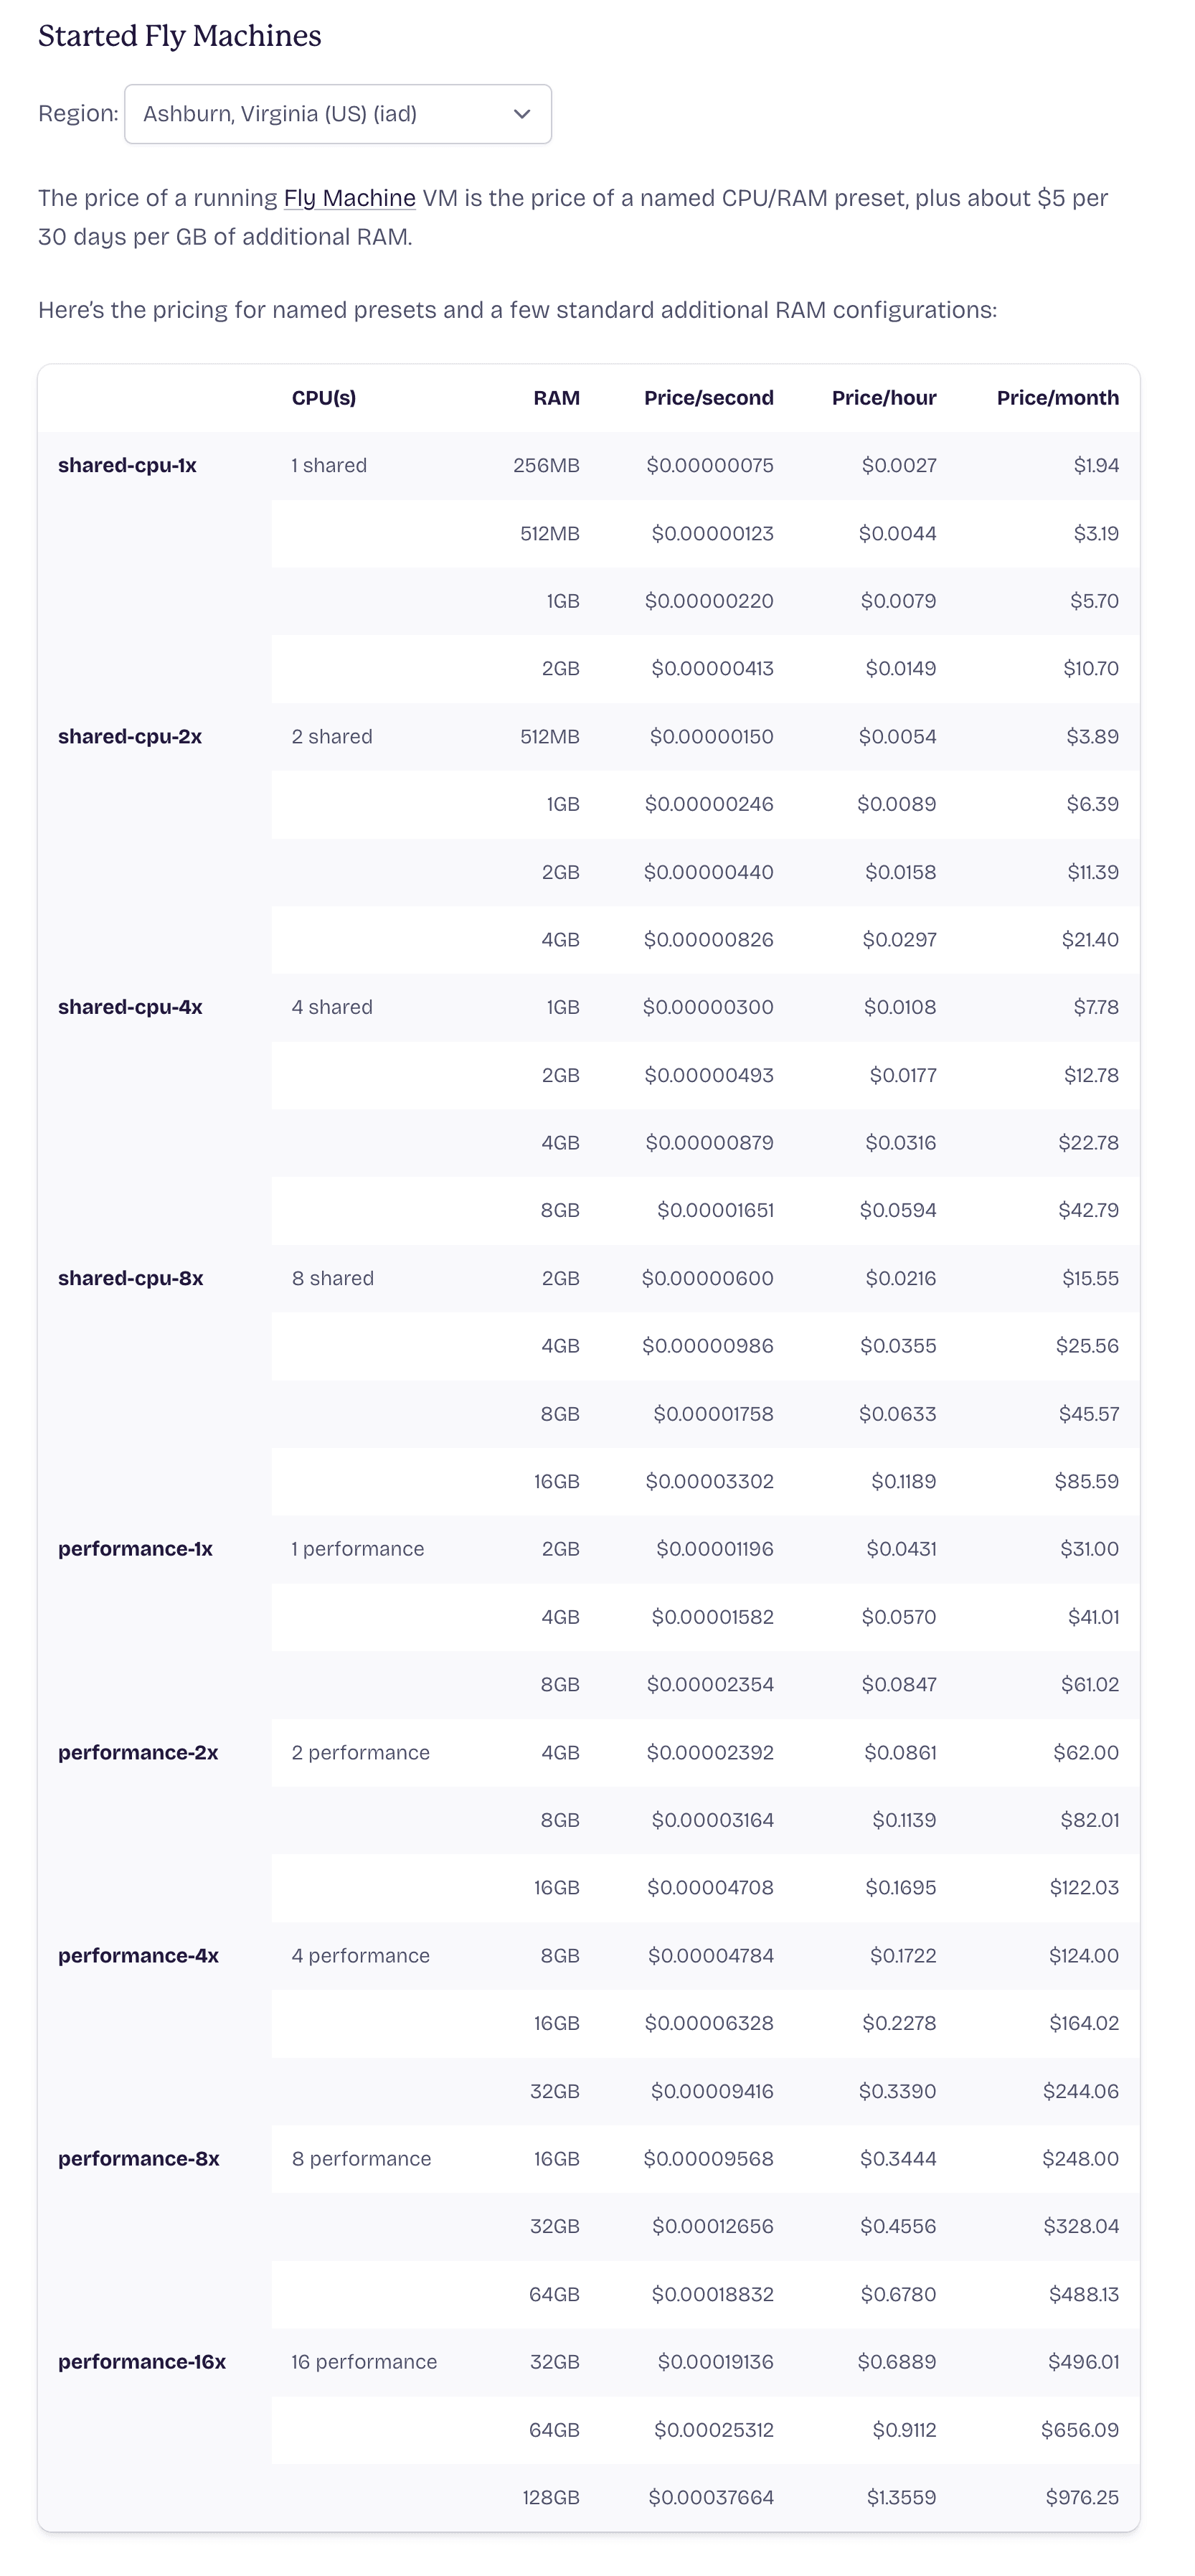
Task: Click the $976.25 monthly price cell
Action: point(1081,2498)
